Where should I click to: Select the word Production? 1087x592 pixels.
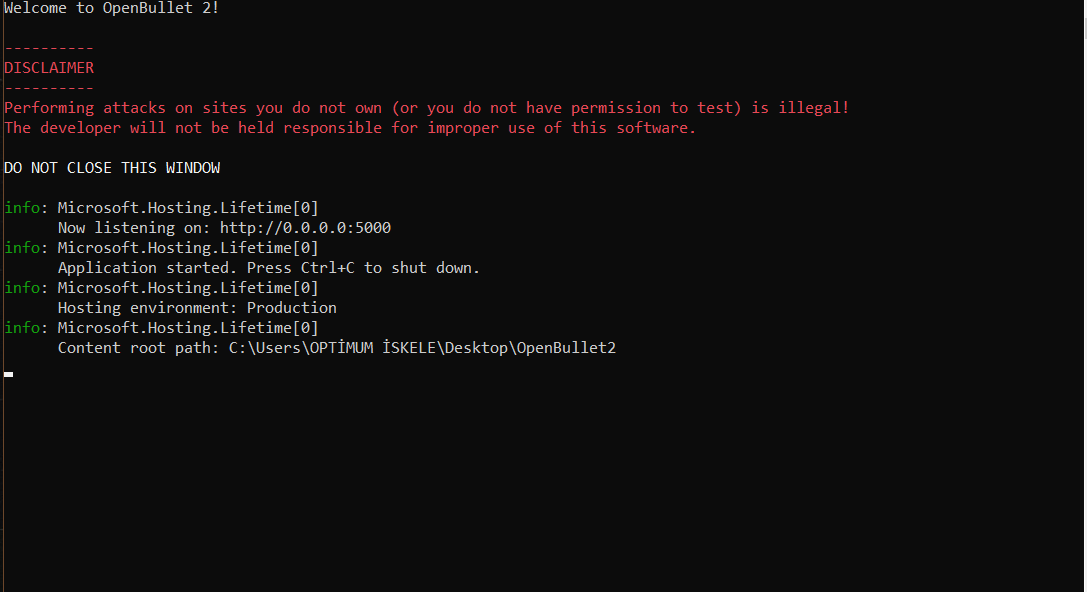292,308
